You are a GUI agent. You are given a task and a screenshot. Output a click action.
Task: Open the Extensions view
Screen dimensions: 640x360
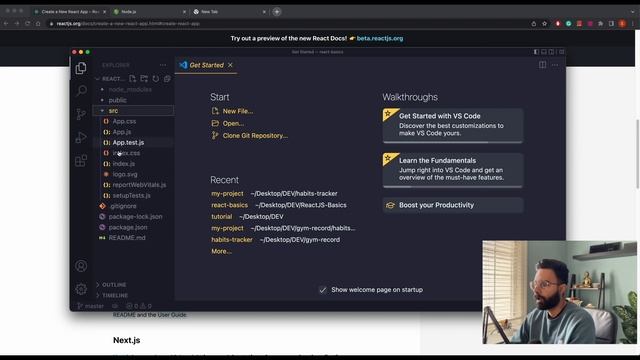pos(81,161)
